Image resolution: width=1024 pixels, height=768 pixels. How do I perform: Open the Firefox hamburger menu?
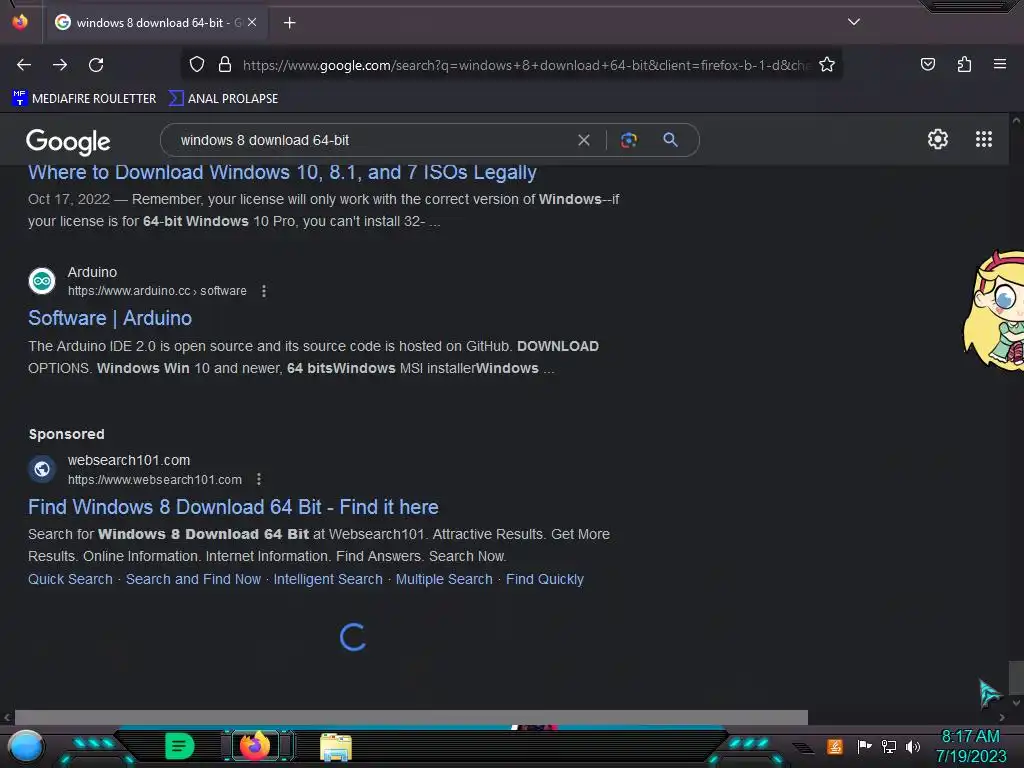[x=1000, y=64]
